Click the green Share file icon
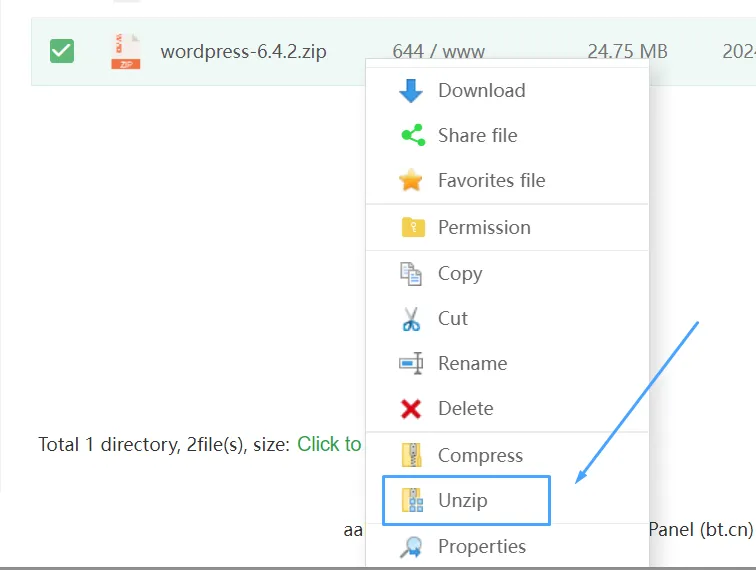 click(x=413, y=135)
